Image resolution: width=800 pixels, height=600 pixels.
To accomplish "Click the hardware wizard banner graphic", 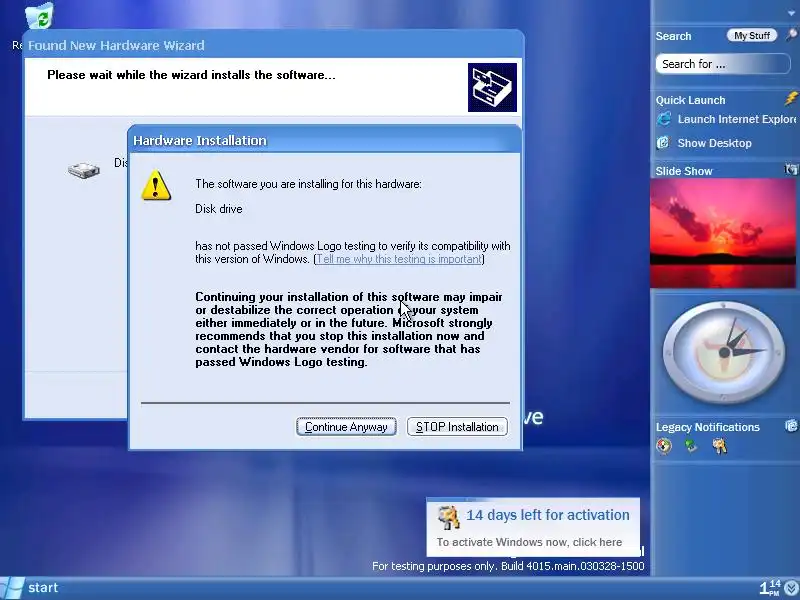I will click(492, 87).
